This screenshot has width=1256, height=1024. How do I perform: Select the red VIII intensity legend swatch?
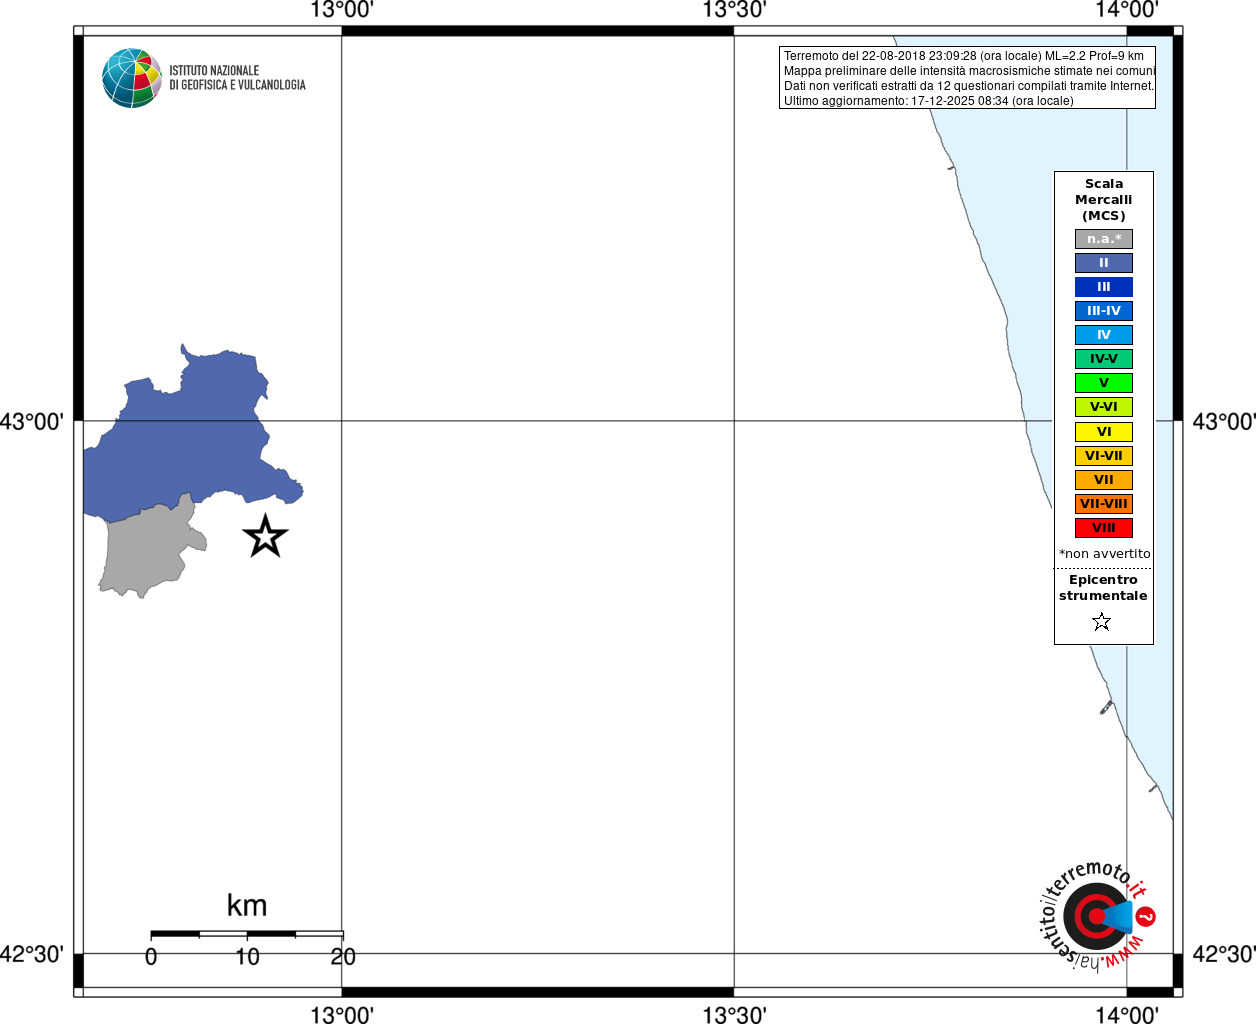(x=1103, y=528)
